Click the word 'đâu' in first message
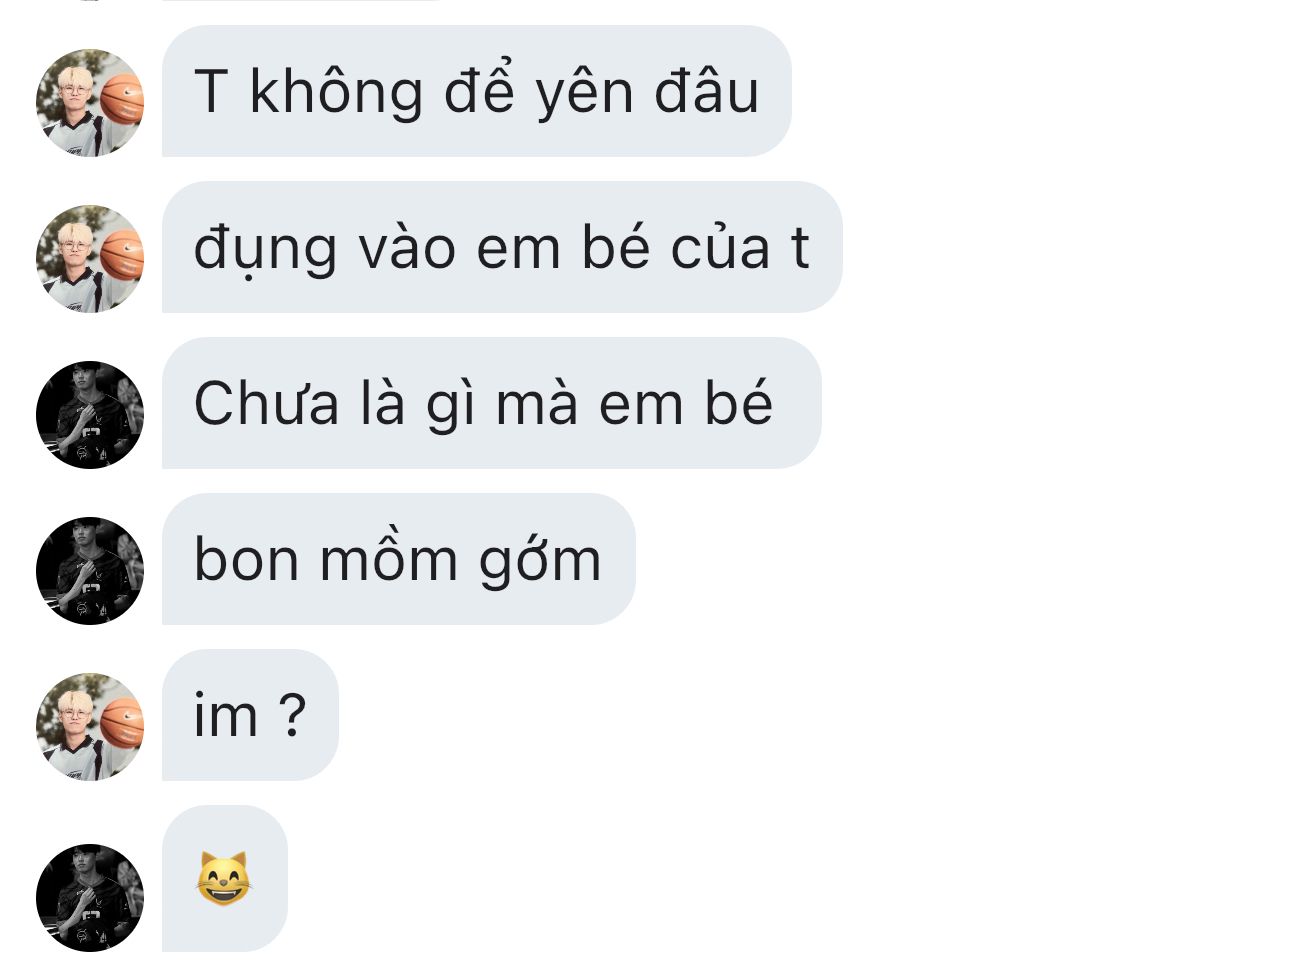Viewport: 1290px width, 980px height. click(707, 91)
